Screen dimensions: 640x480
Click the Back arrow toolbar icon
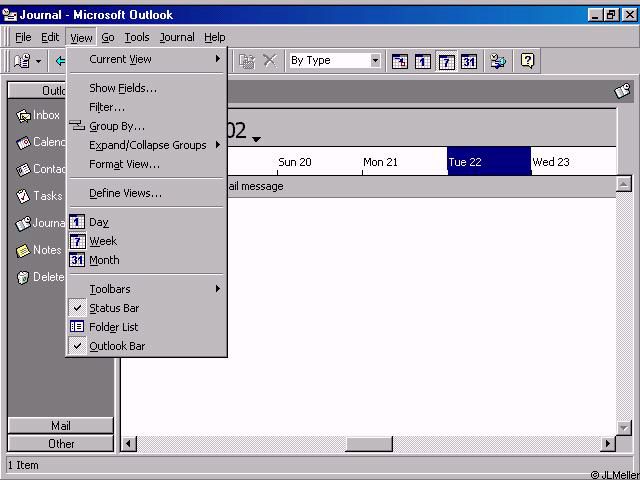60,62
